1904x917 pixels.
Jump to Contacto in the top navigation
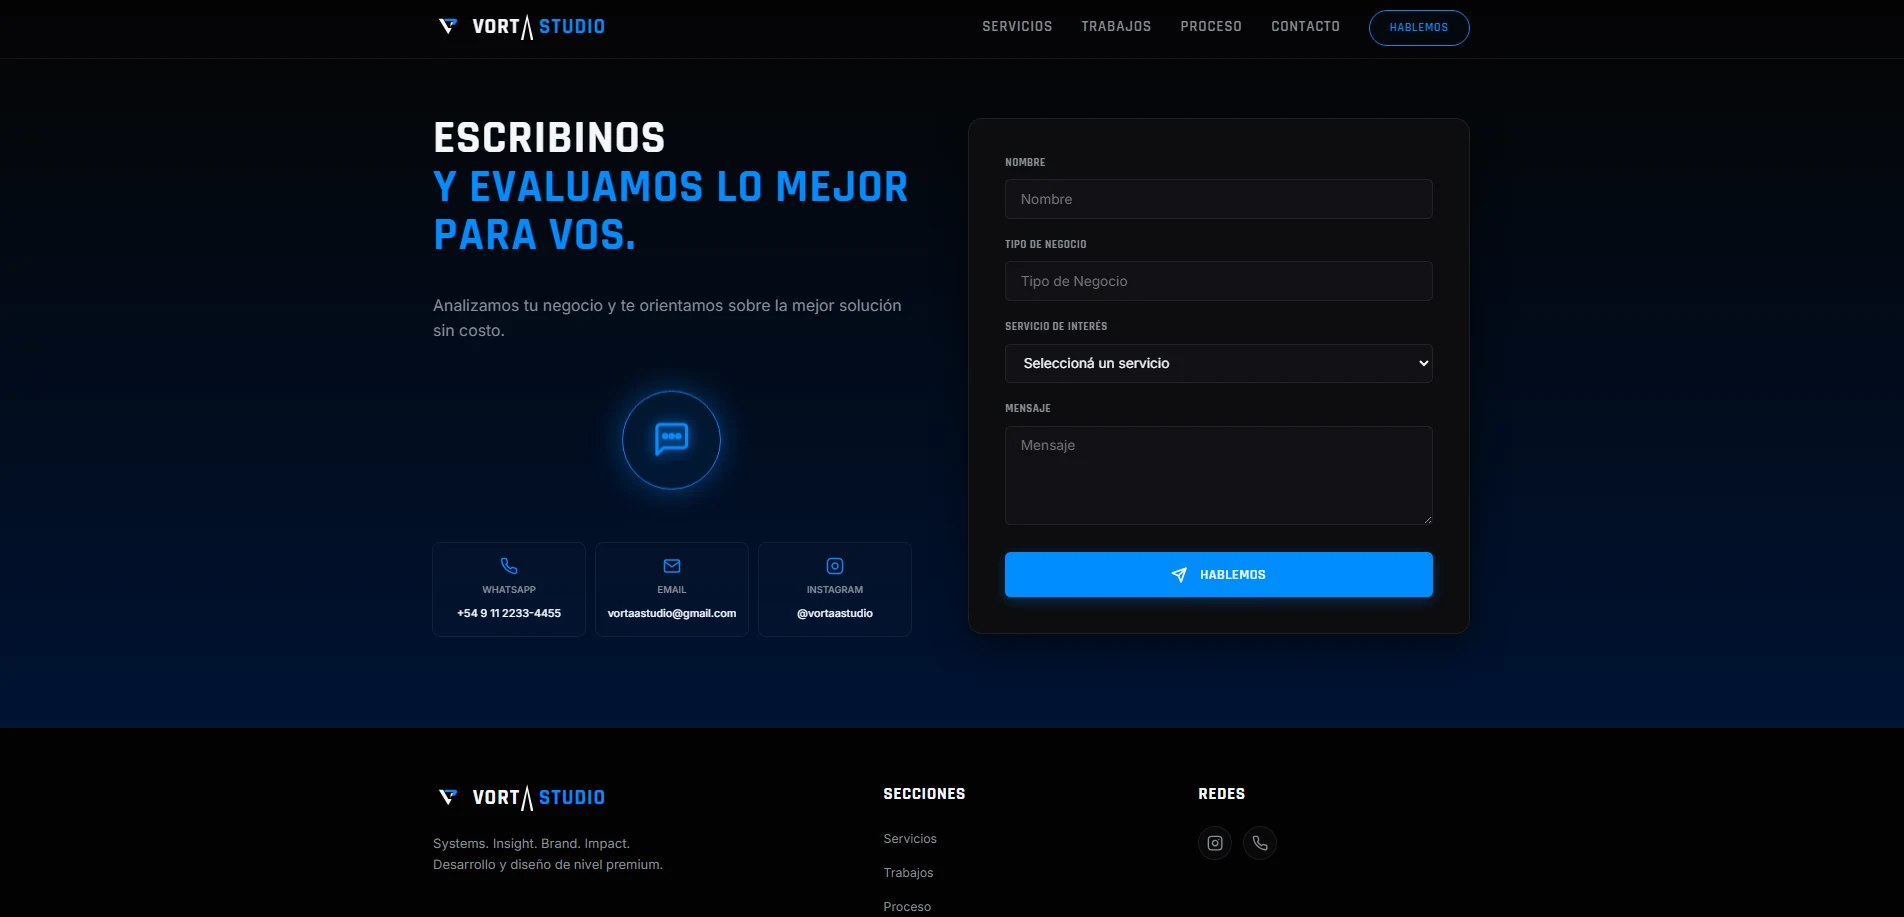click(1305, 27)
